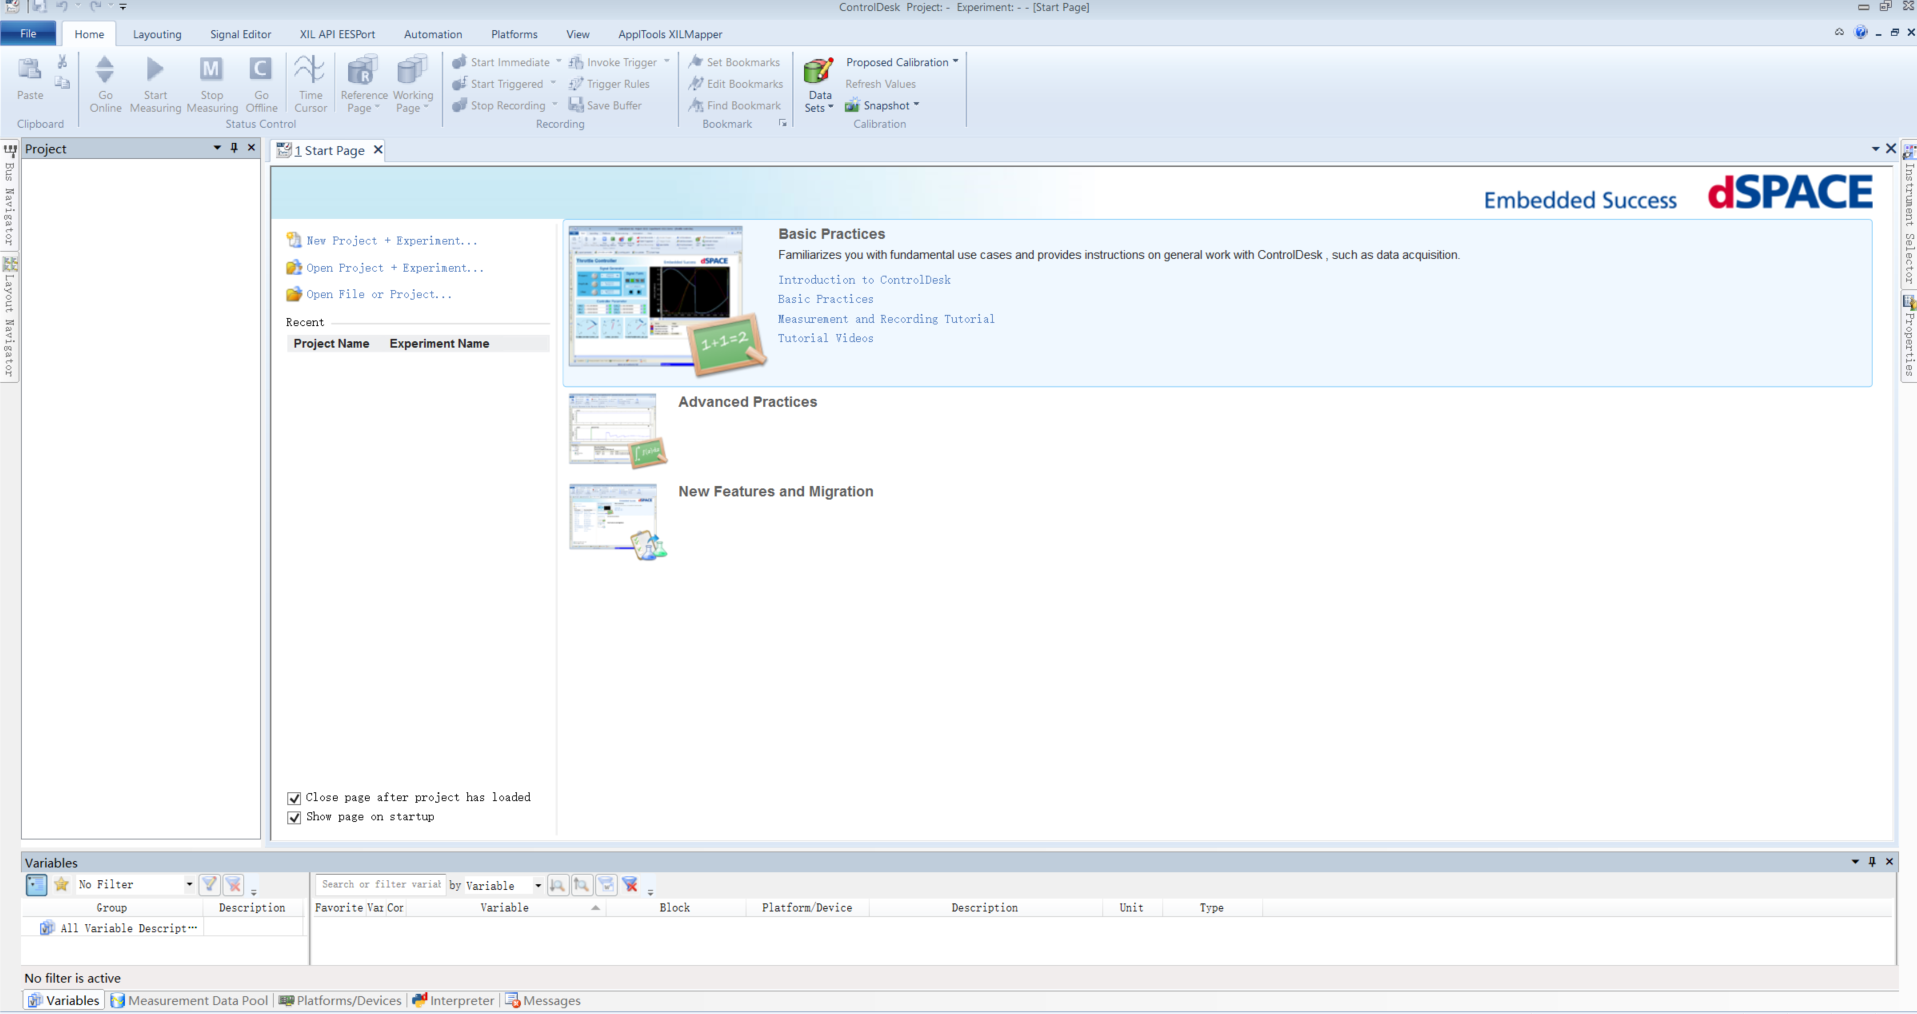Click the Advanced Practices thumbnail
This screenshot has height=1014, width=1917.
[617, 430]
